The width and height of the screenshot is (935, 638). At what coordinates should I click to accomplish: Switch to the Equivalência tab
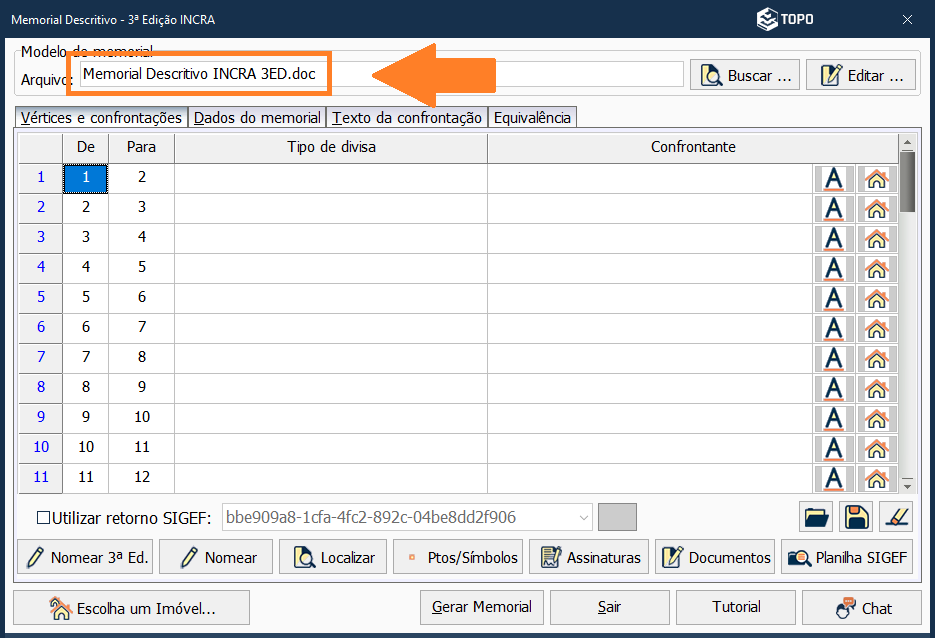(x=532, y=117)
